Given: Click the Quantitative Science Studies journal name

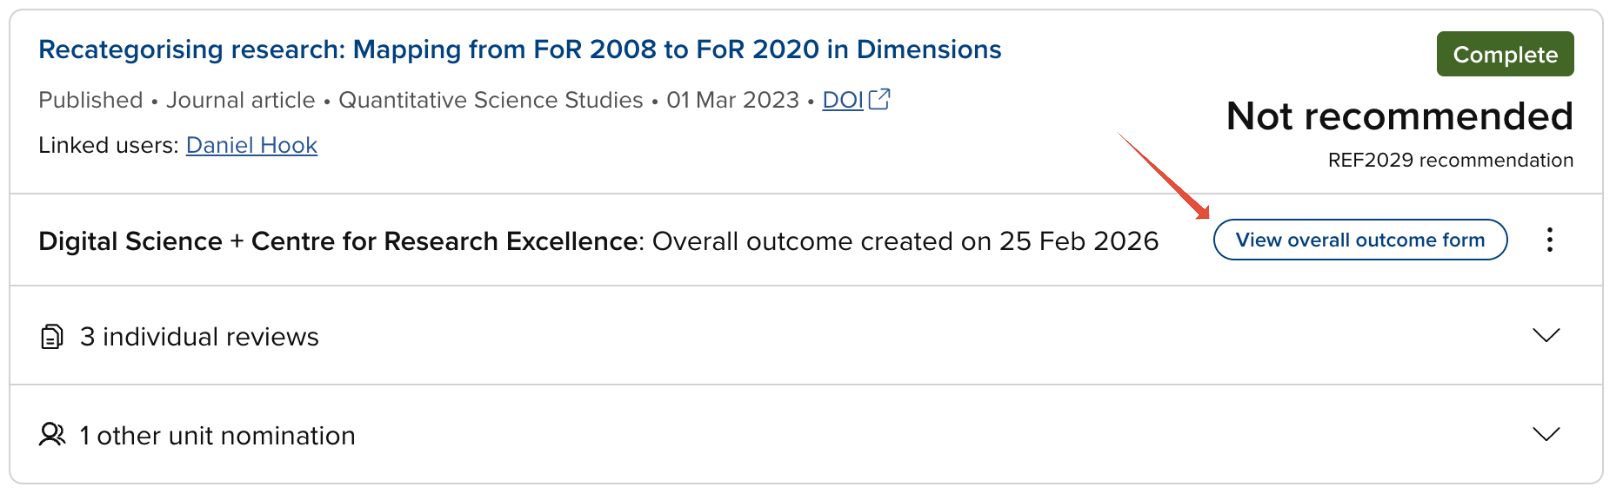Looking at the screenshot, I should (490, 100).
